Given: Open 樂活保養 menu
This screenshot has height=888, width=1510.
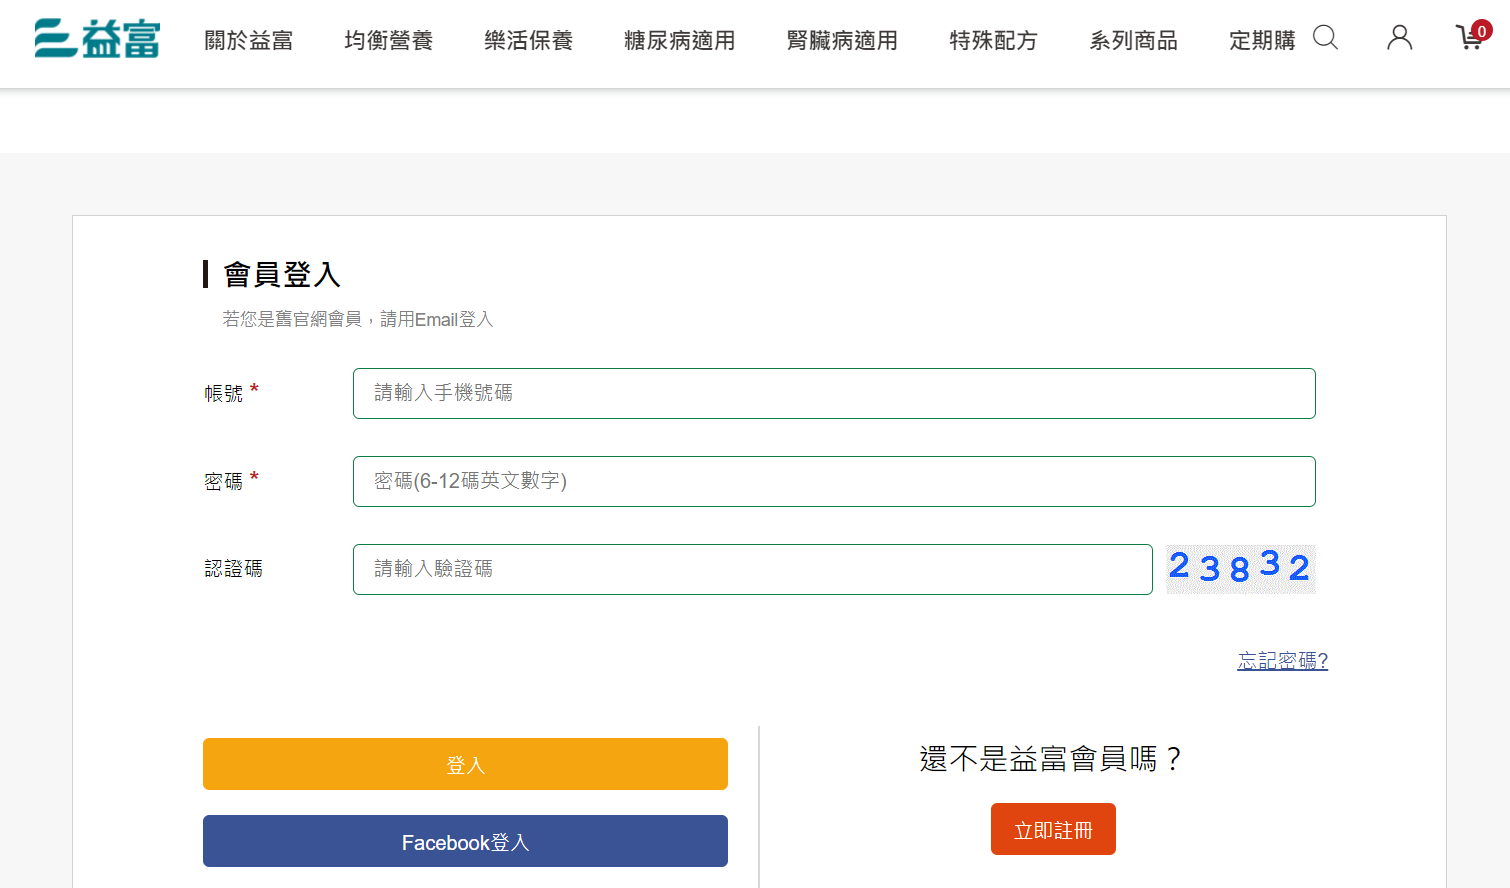Looking at the screenshot, I should (x=528, y=41).
